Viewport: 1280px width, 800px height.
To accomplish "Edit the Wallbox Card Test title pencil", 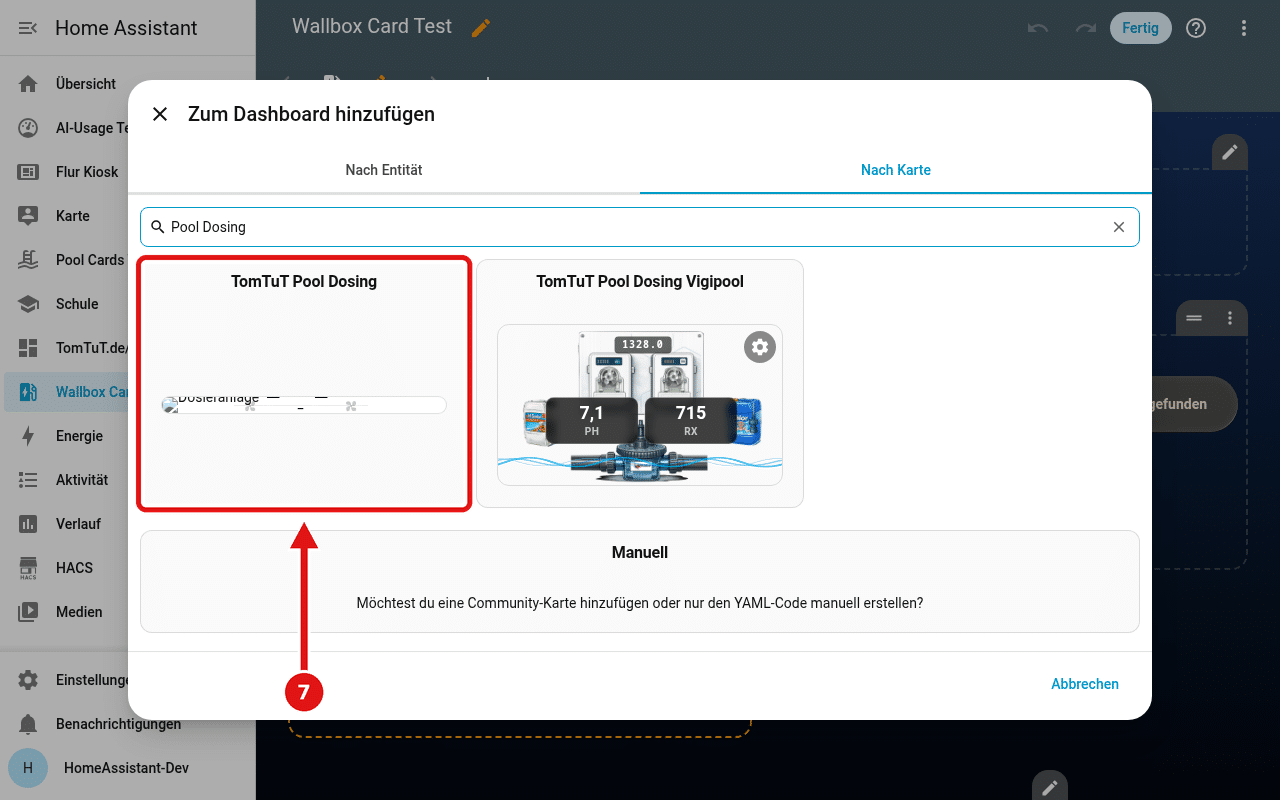I will tap(481, 28).
